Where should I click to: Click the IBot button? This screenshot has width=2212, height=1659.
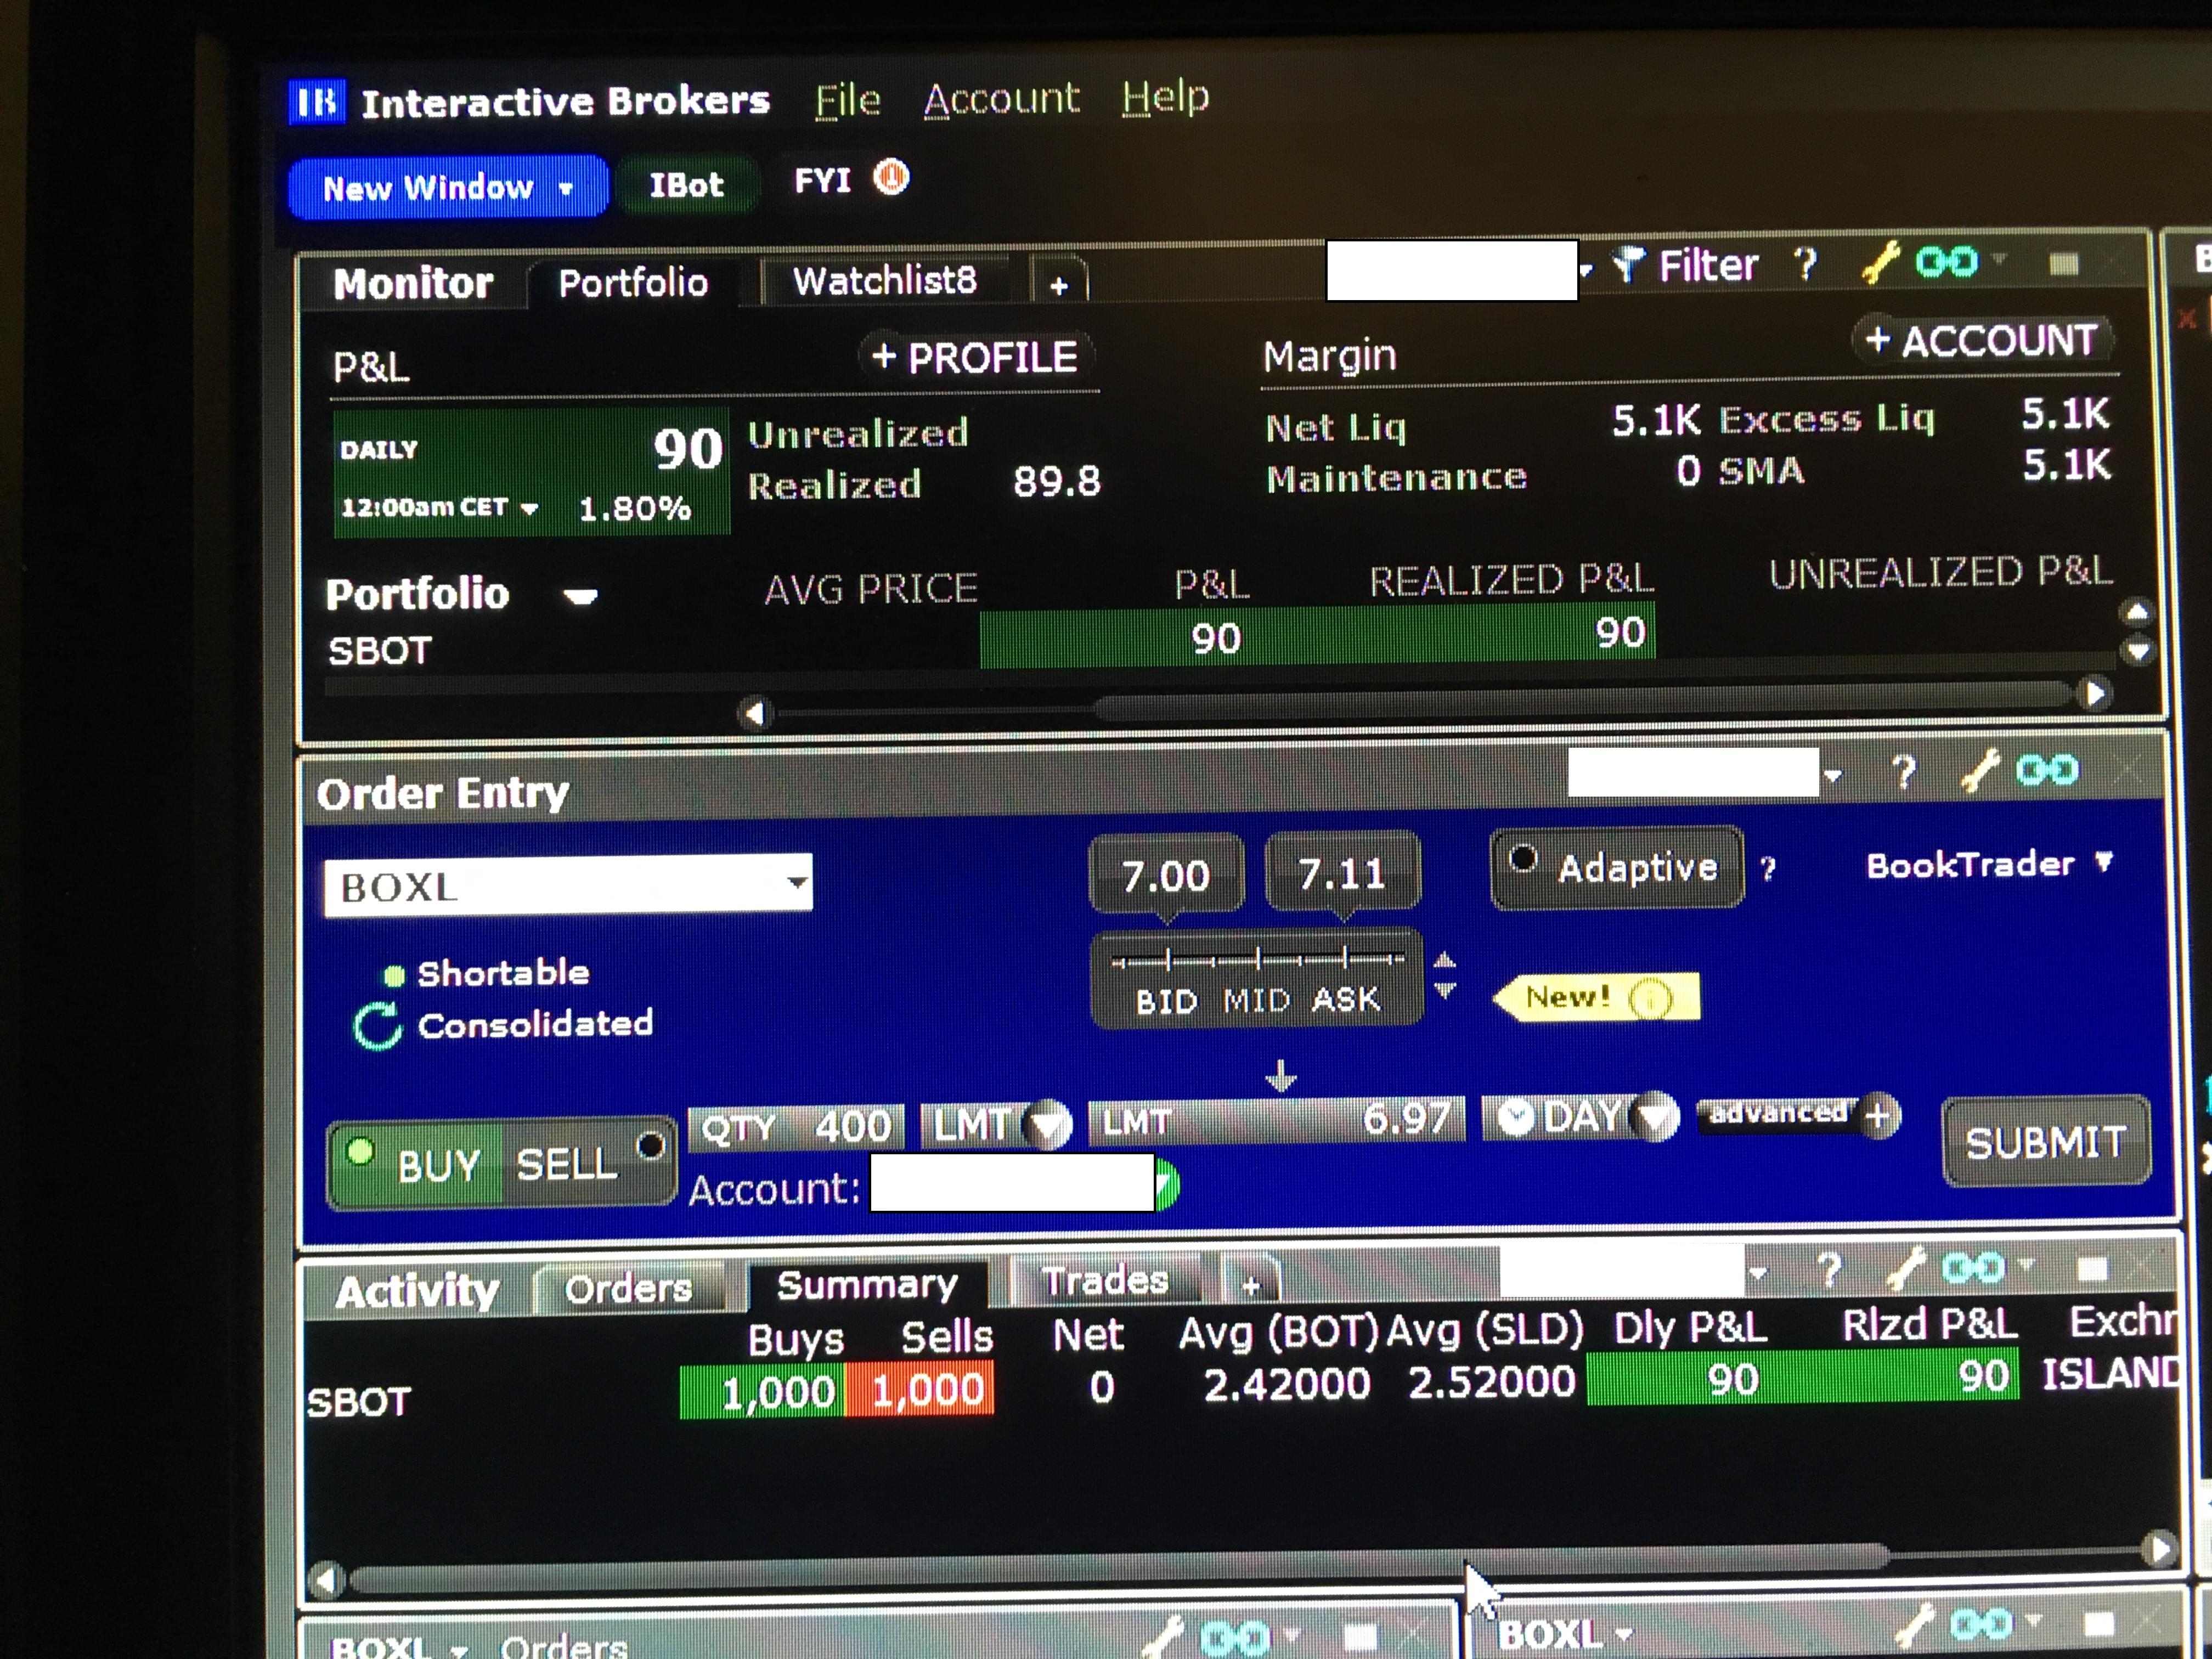point(686,185)
